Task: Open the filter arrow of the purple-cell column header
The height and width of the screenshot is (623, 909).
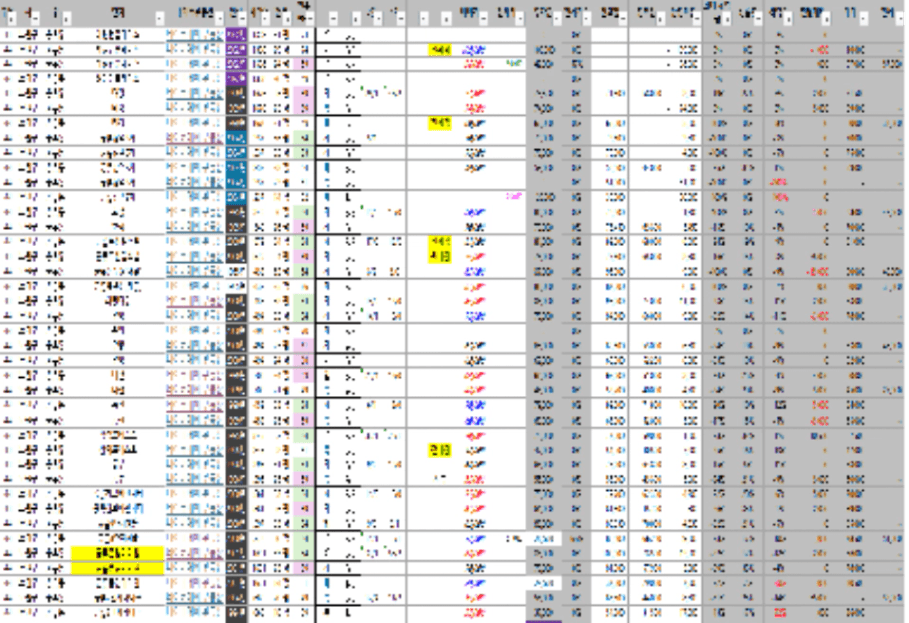Action: coord(243,20)
